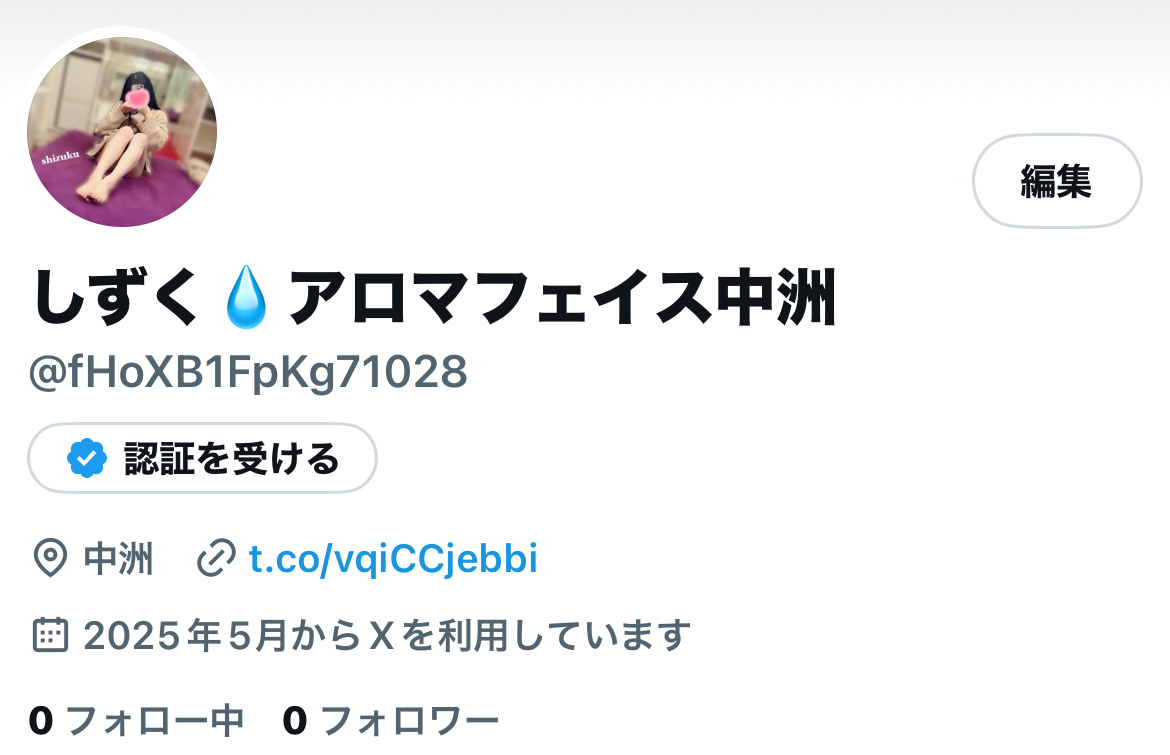Select the 中洲 location text
The height and width of the screenshot is (755, 1170).
pyautogui.click(x=119, y=559)
